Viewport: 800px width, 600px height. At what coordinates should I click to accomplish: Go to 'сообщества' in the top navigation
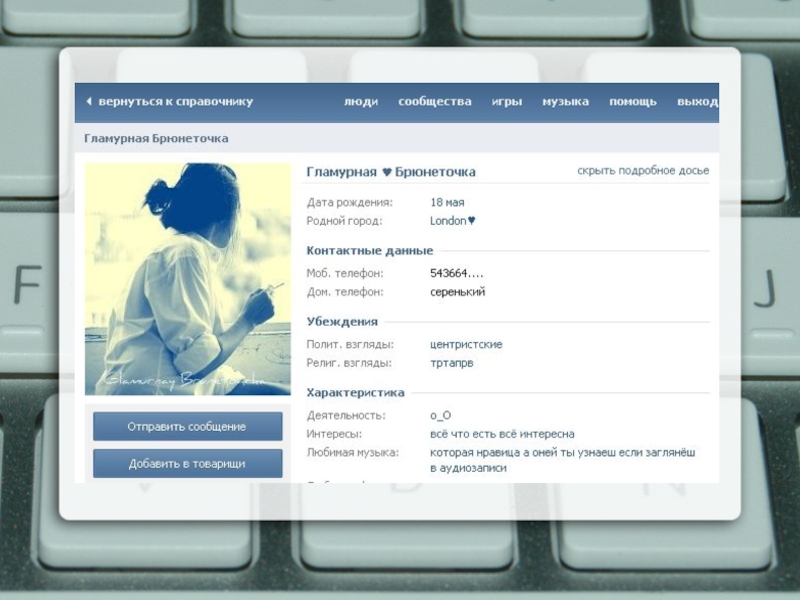coord(434,102)
